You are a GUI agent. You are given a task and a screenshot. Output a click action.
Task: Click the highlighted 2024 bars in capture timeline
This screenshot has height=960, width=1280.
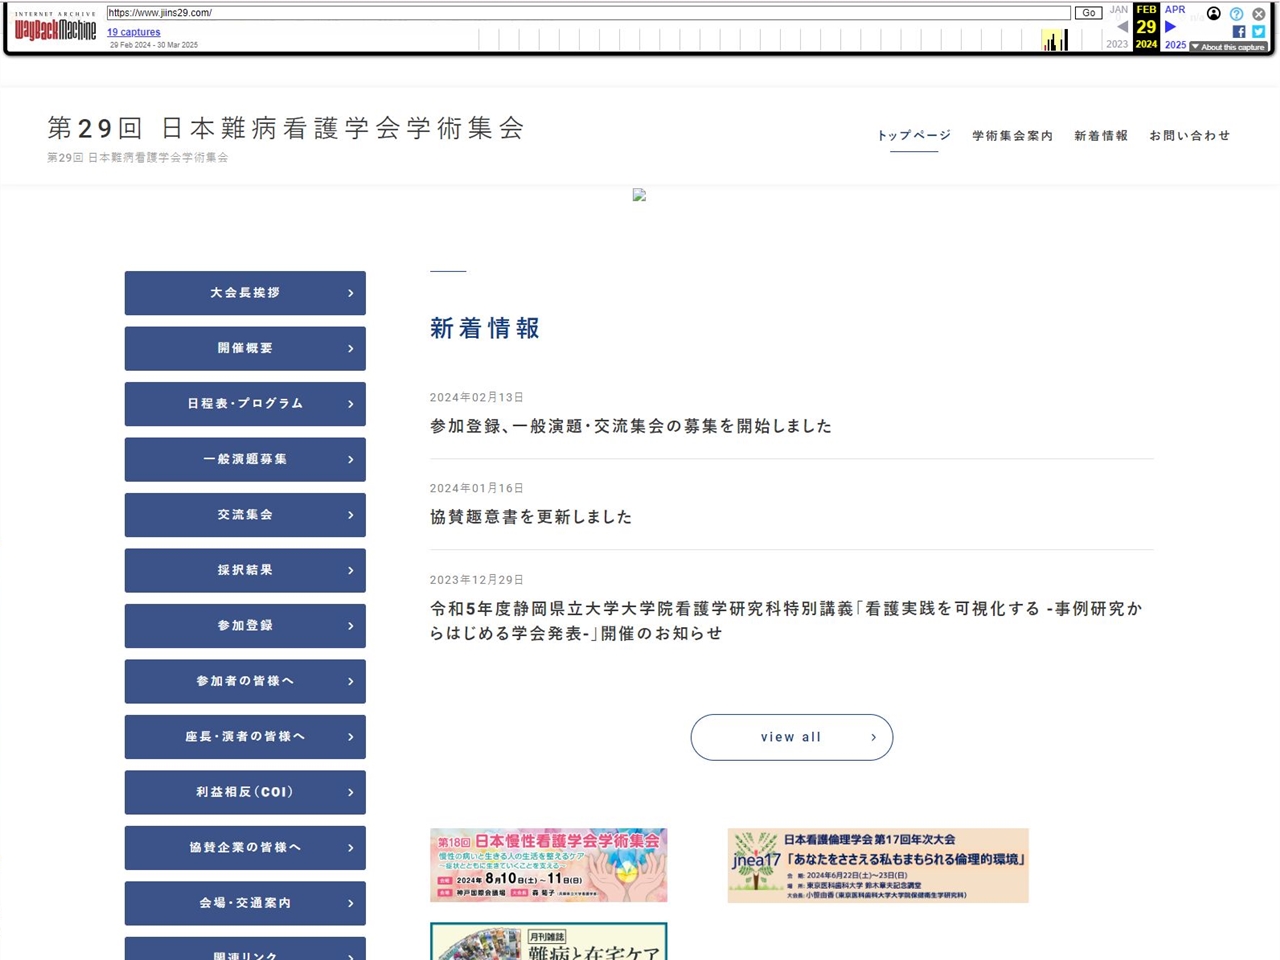1054,40
